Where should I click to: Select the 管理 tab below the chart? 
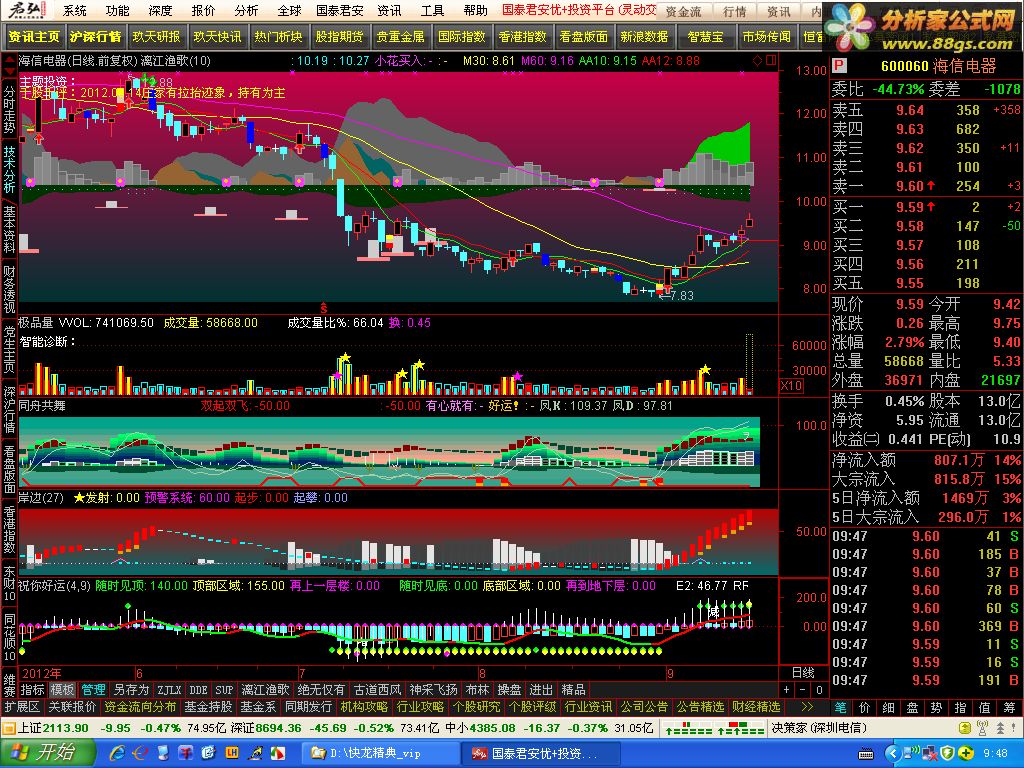[93, 690]
